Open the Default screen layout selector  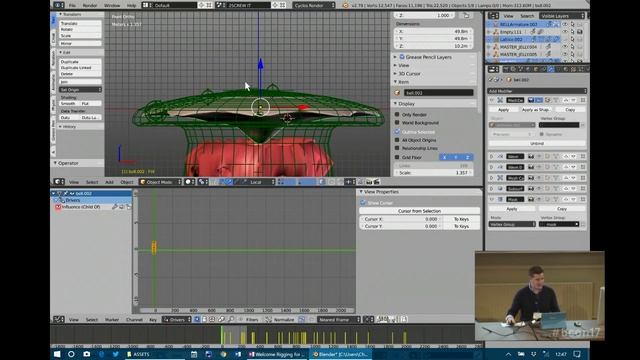point(169,5)
